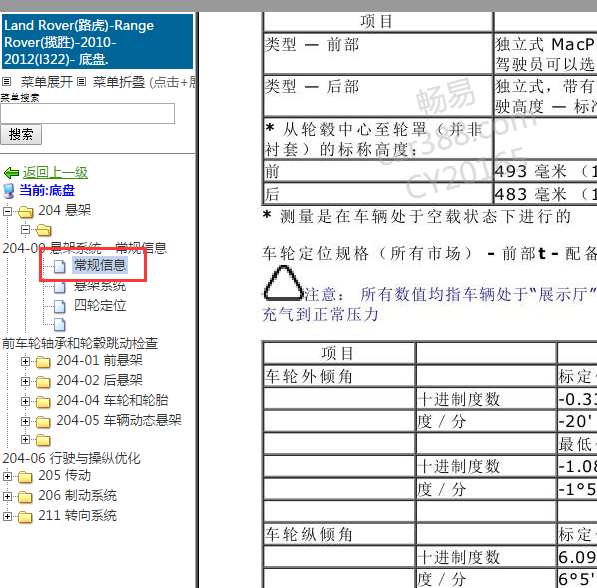Expand the 204-01 前悬架 node
The height and width of the screenshot is (588, 597).
tap(26, 361)
